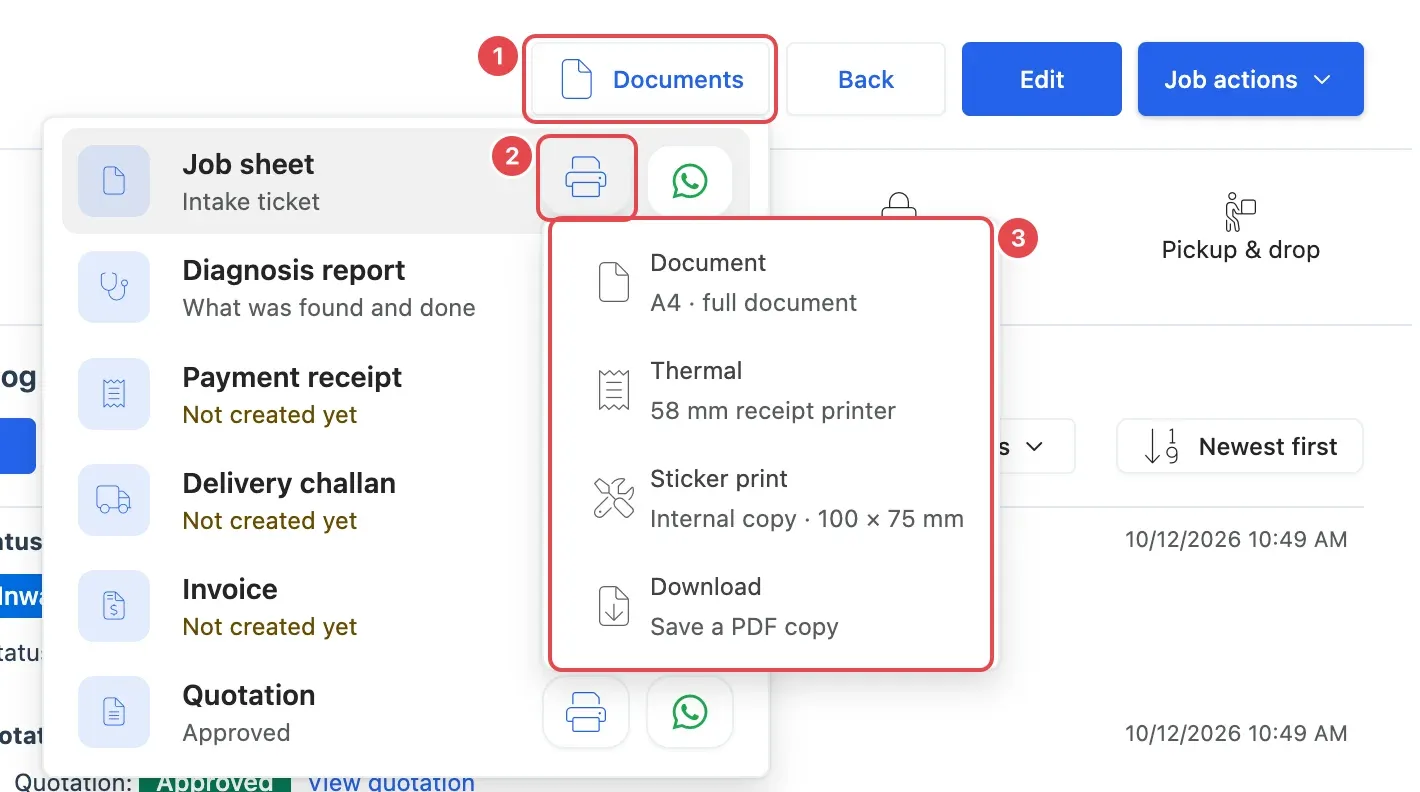
Task: Click the Back button
Action: click(866, 79)
